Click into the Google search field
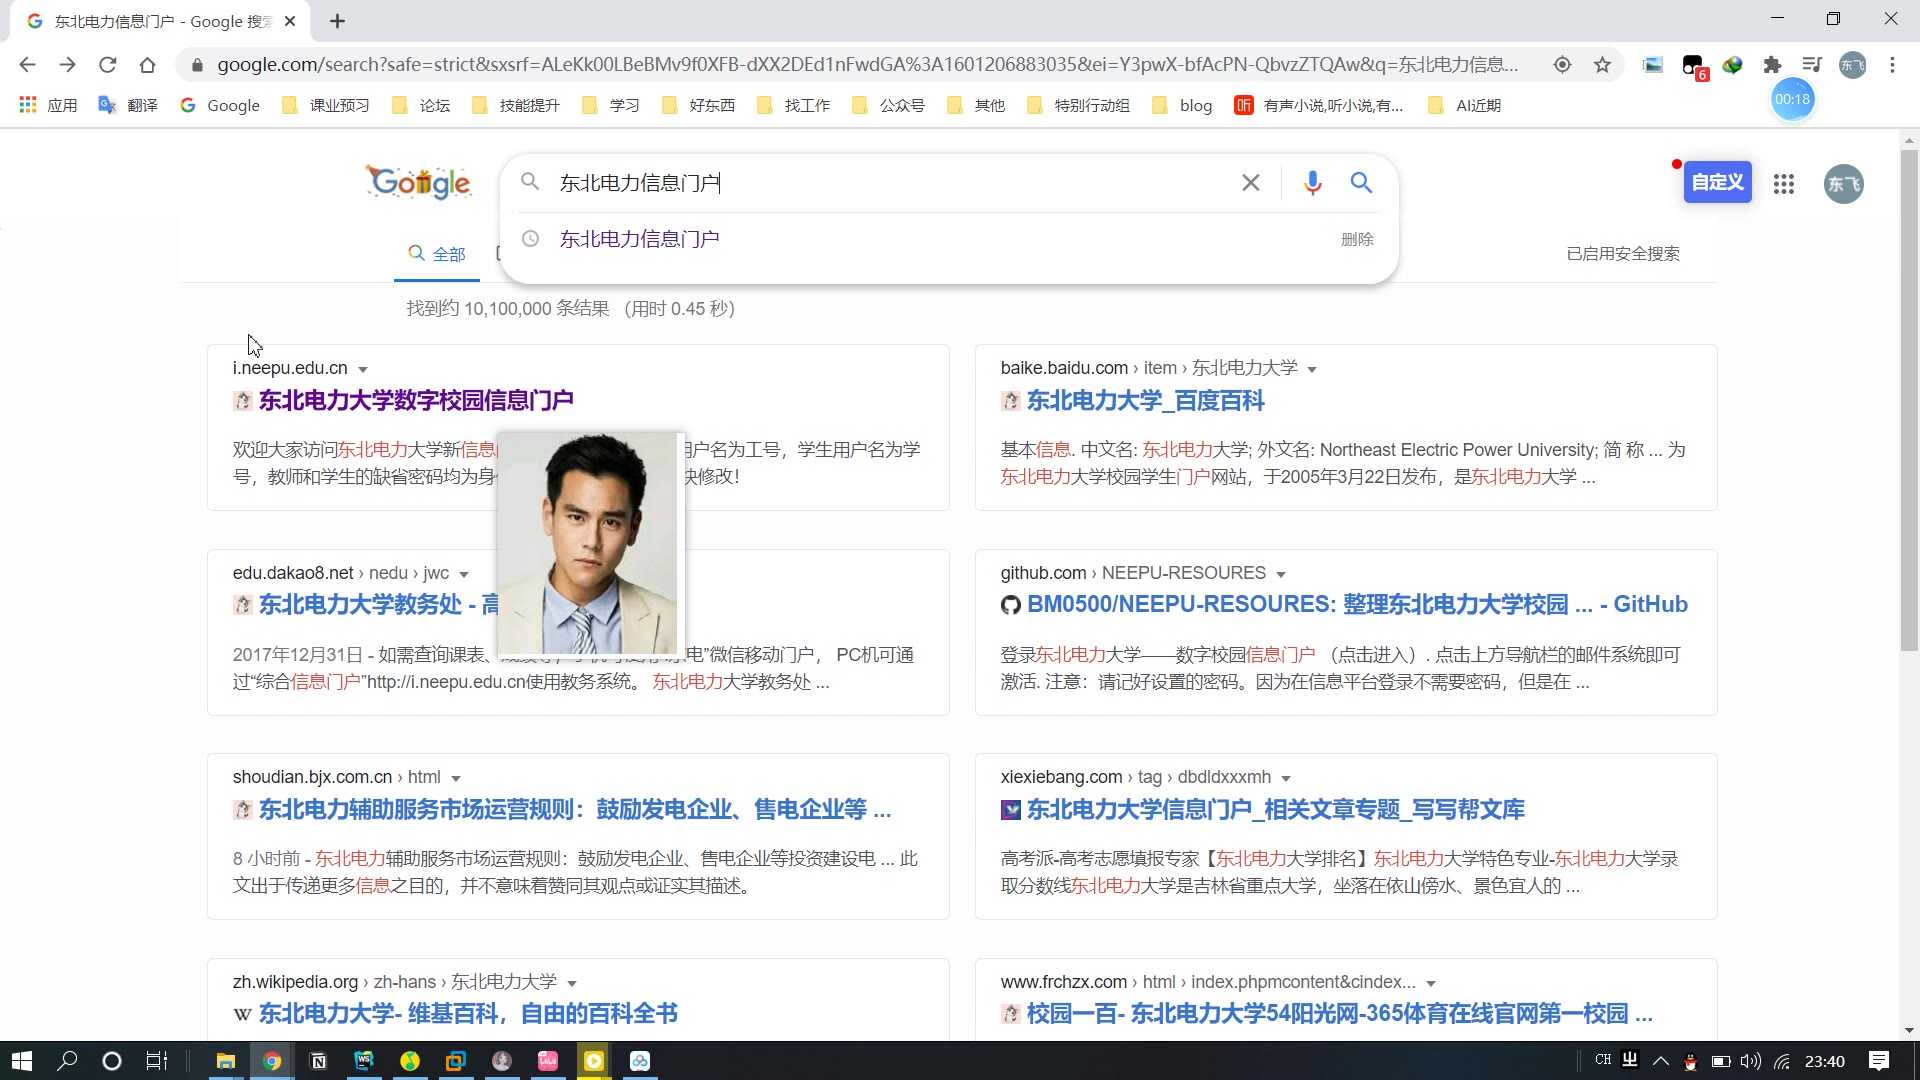Viewport: 1920px width, 1080px height. (x=890, y=183)
